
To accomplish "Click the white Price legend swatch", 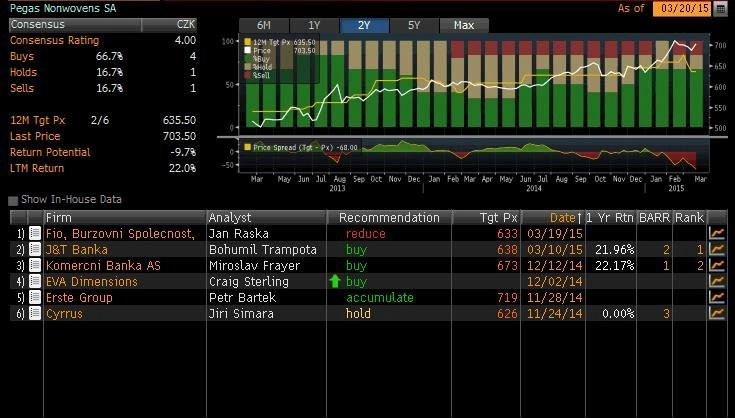I will (x=248, y=51).
